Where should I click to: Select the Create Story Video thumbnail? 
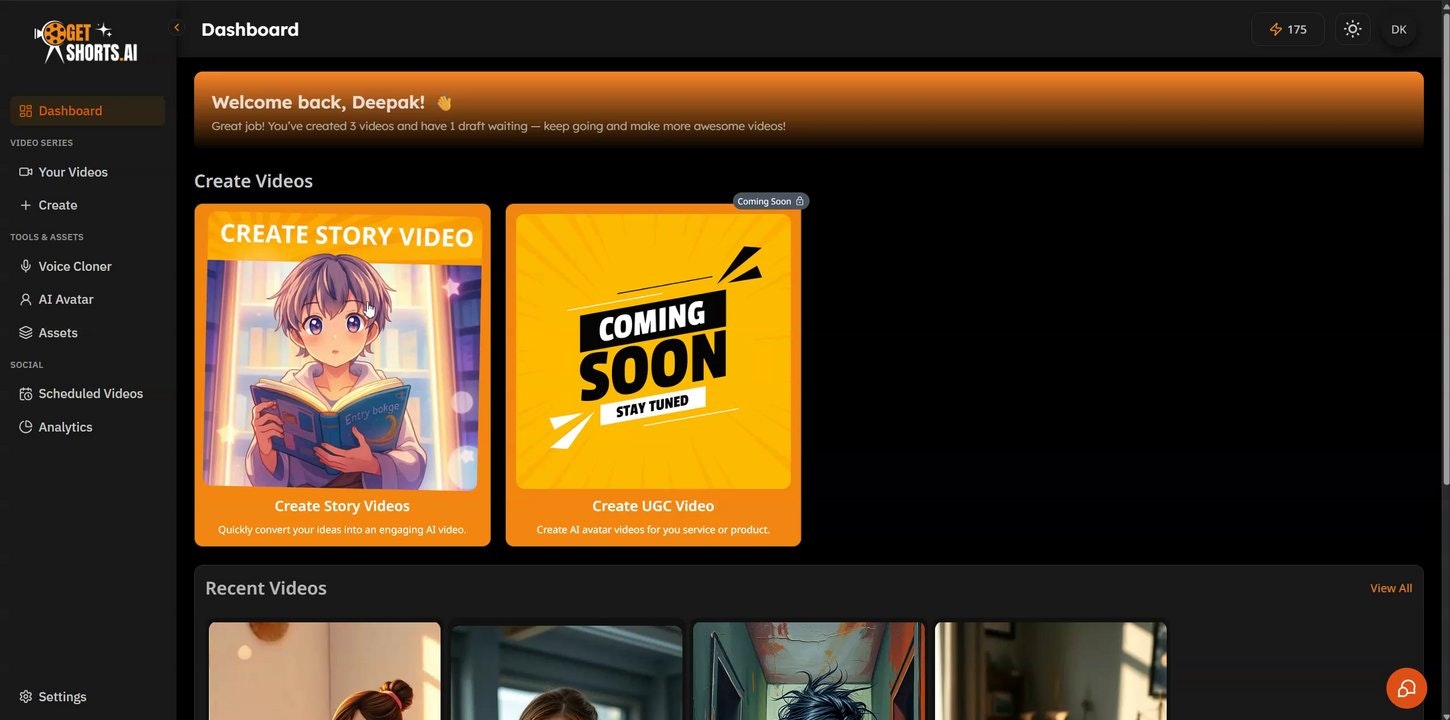point(343,350)
